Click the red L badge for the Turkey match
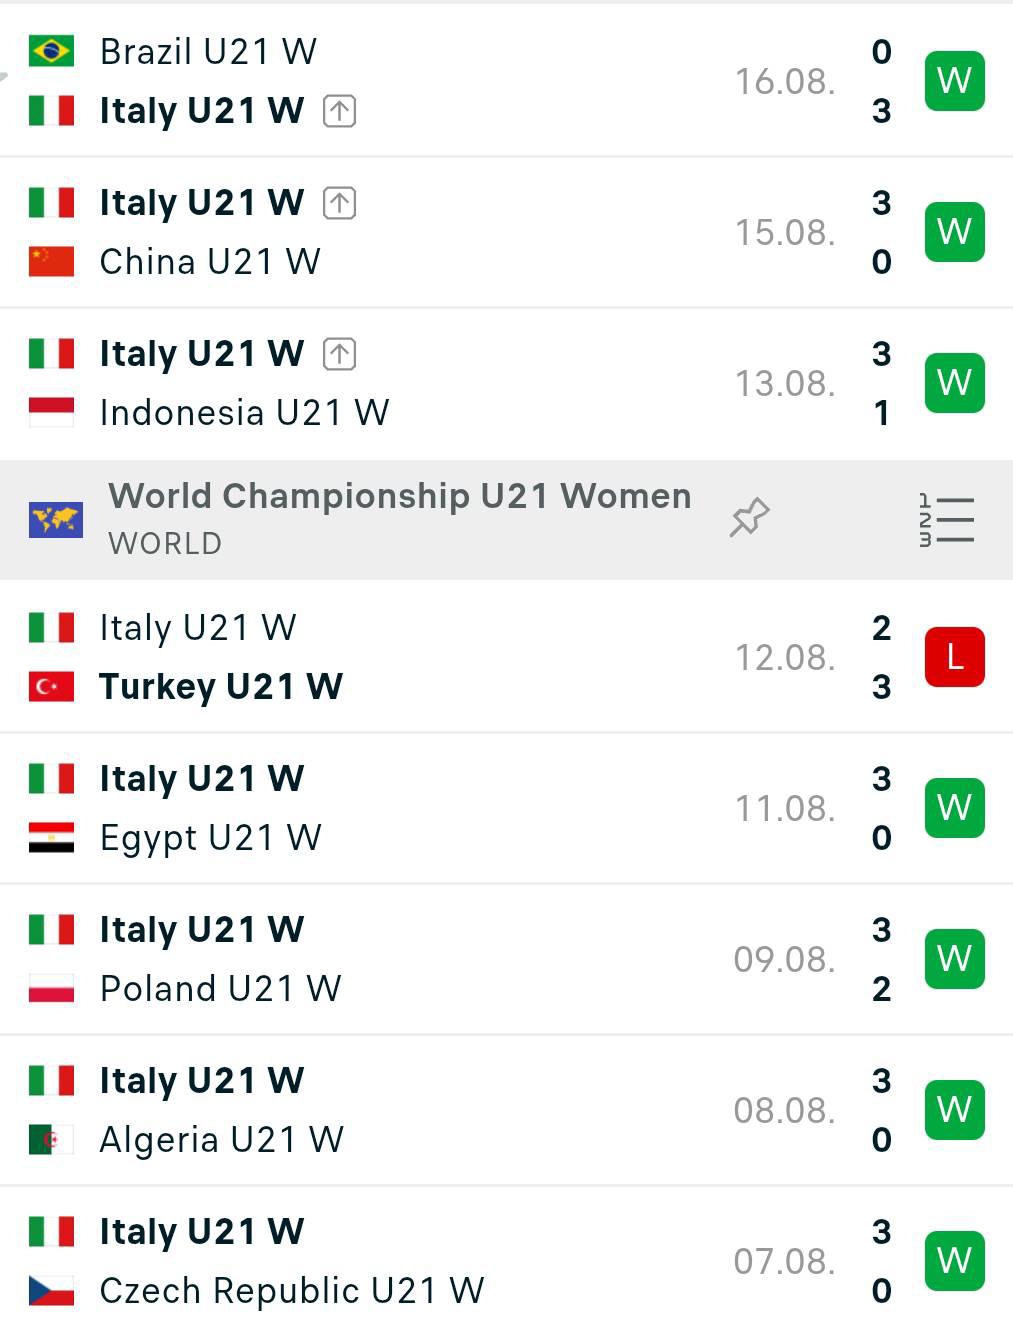The image size is (1013, 1328). (x=955, y=657)
